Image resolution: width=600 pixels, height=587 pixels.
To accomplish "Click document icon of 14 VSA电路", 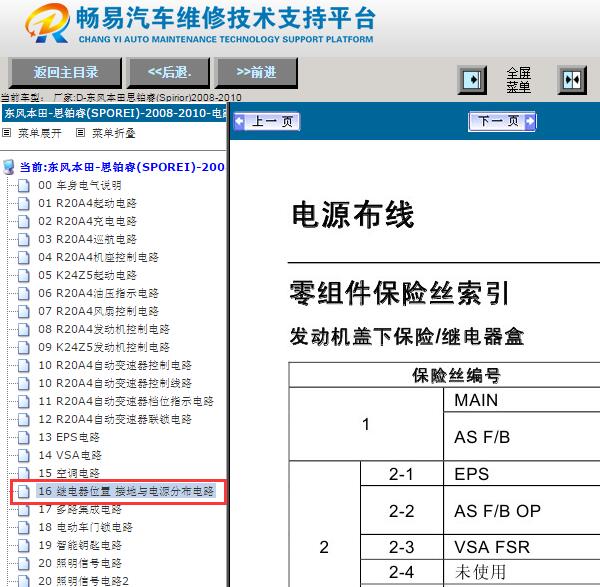I will pyautogui.click(x=24, y=455).
